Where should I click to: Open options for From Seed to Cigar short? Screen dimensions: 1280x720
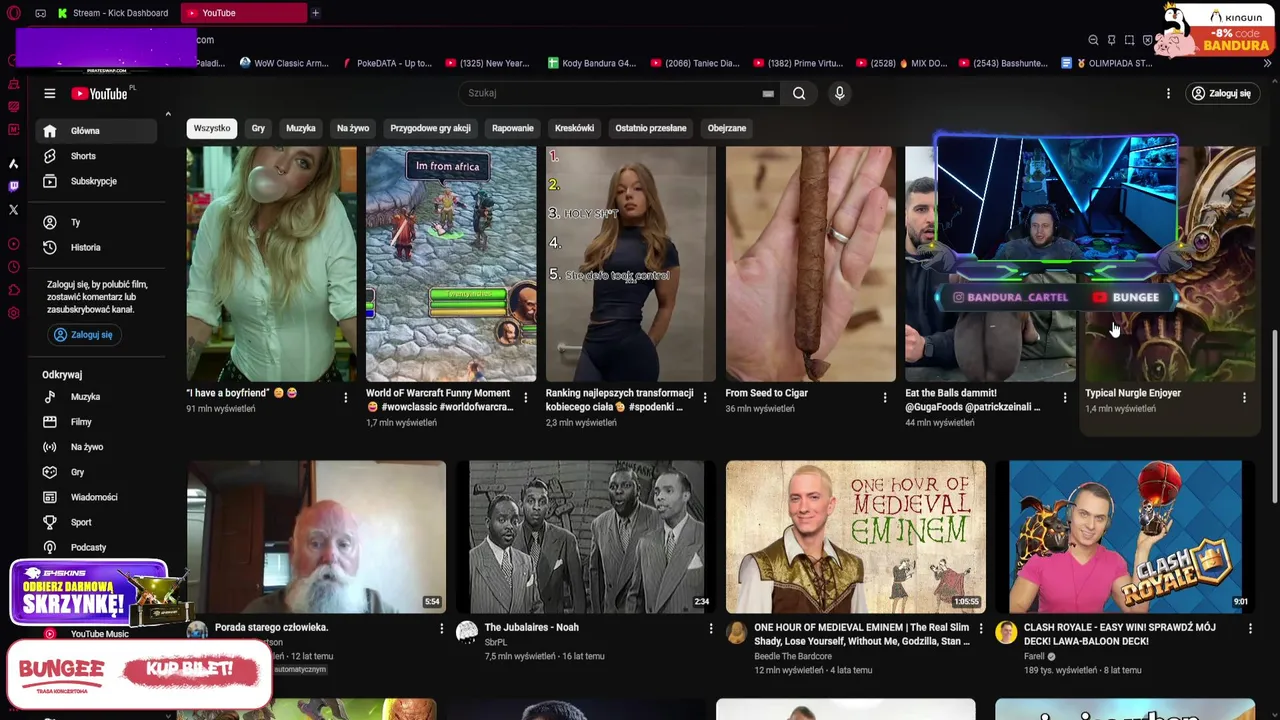point(885,398)
